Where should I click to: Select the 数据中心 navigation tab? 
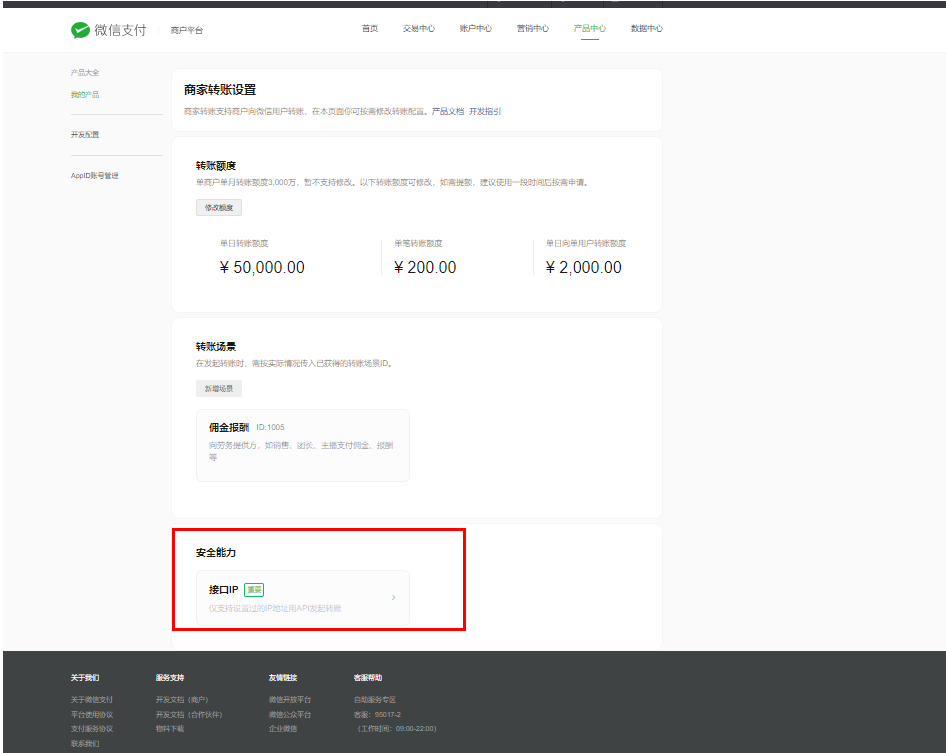pos(646,29)
